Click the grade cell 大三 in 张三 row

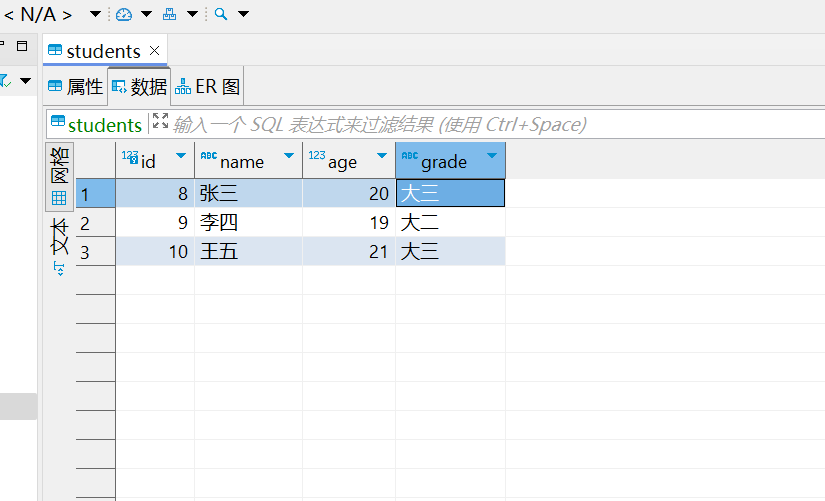click(450, 193)
